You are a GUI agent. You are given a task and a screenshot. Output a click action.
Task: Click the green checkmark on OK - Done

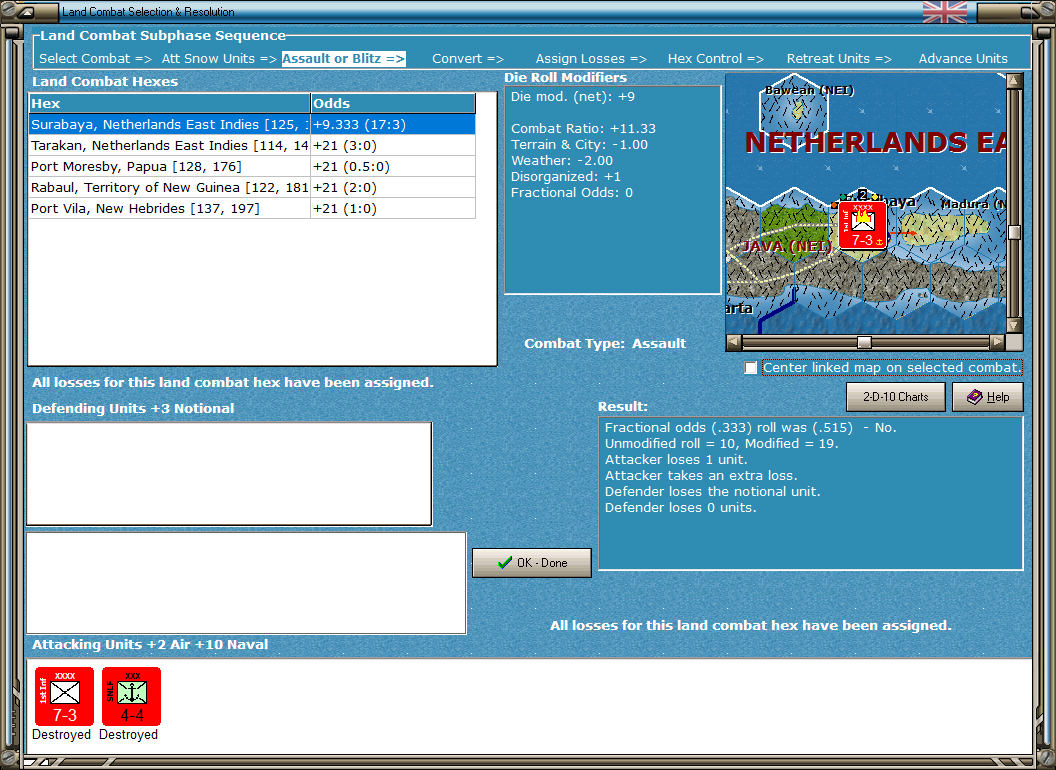click(x=504, y=563)
